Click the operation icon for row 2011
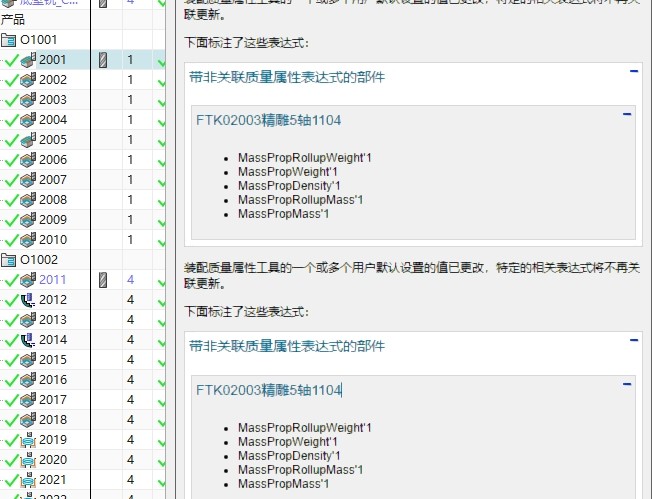This screenshot has height=499, width=652. (x=28, y=280)
